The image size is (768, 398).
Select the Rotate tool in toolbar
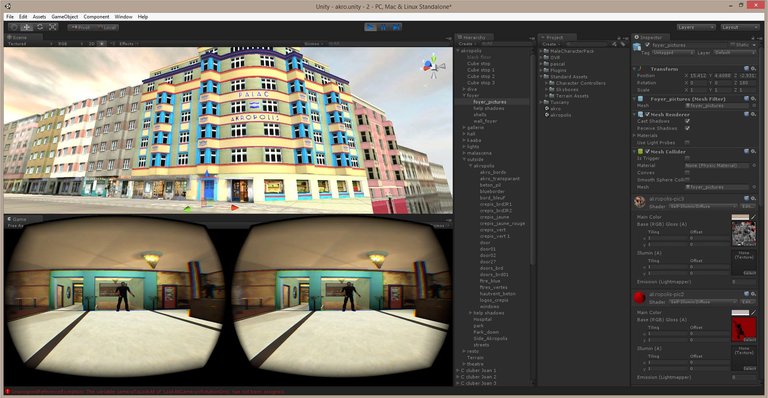40,27
